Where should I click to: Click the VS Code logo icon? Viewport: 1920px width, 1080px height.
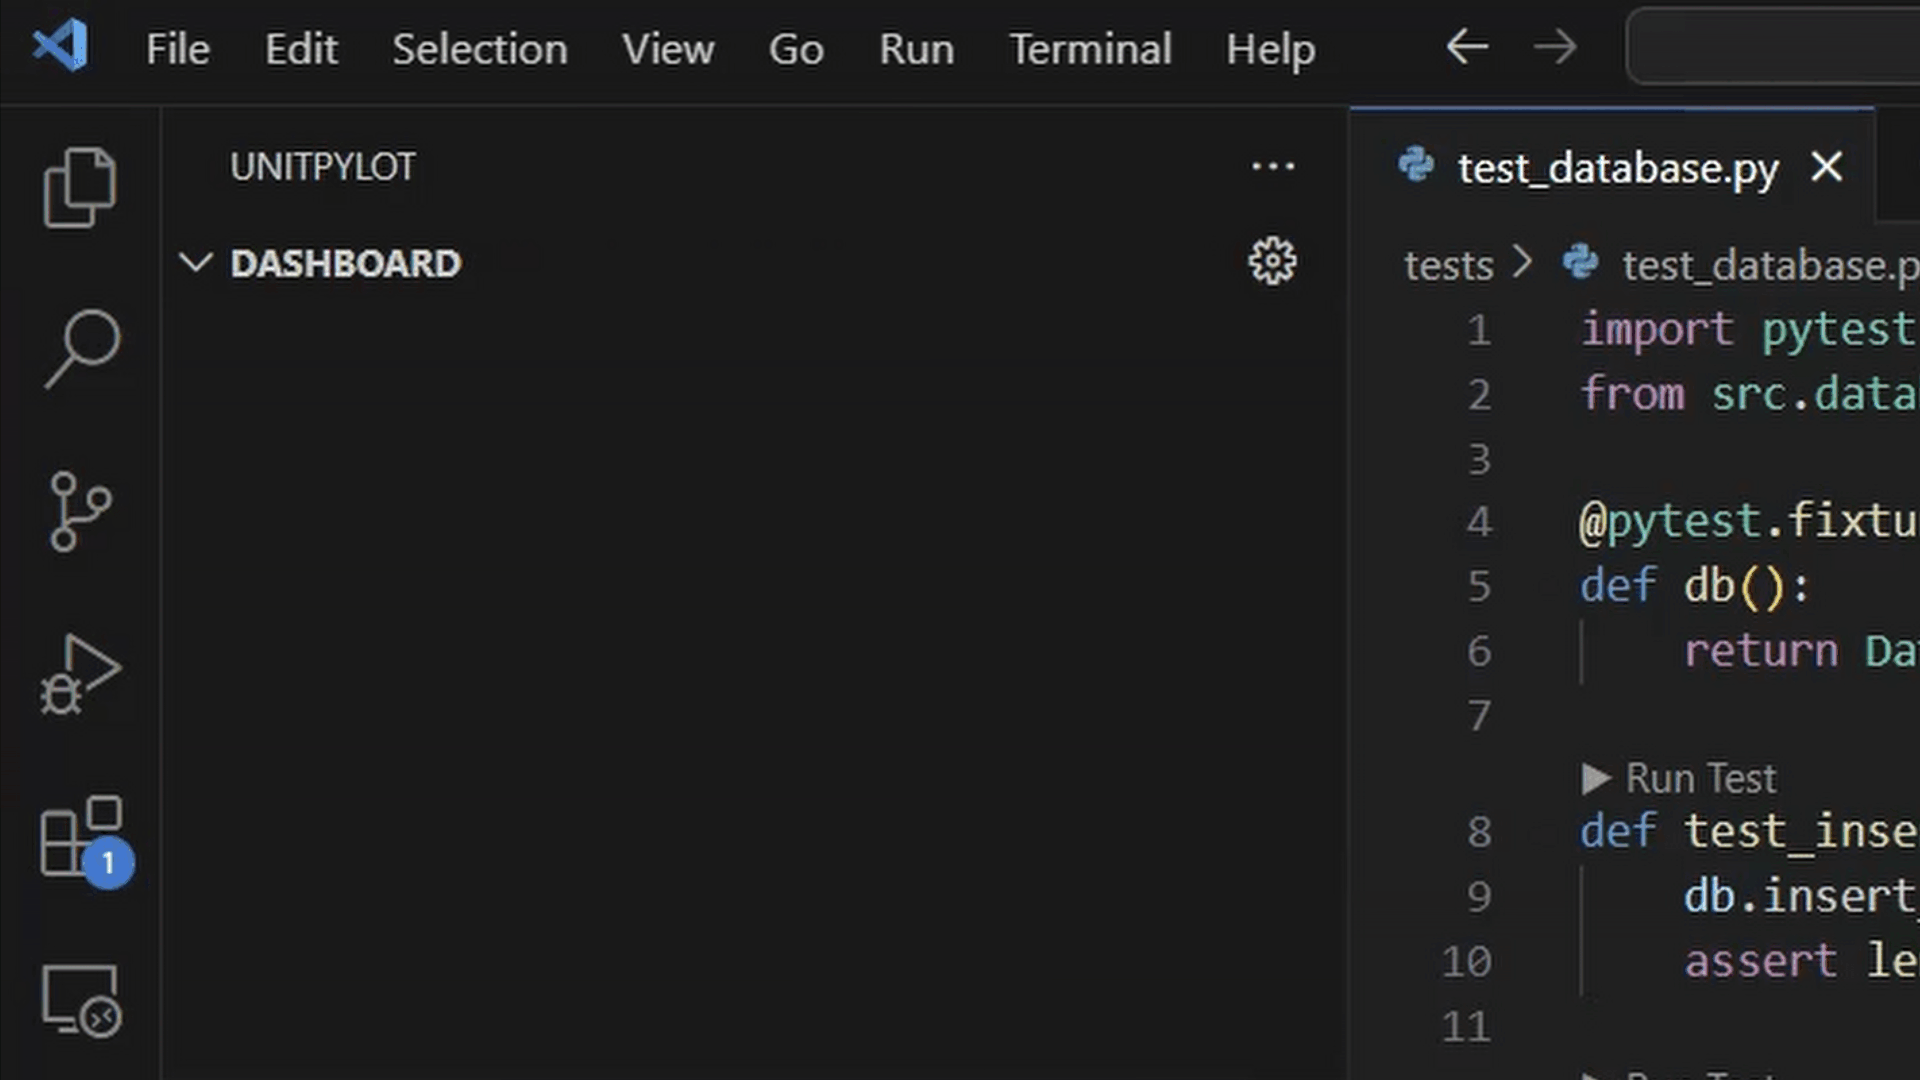pos(61,47)
